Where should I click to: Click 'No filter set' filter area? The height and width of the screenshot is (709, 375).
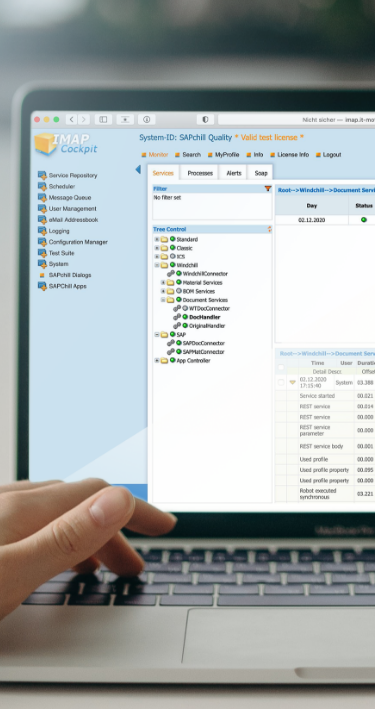tap(212, 206)
